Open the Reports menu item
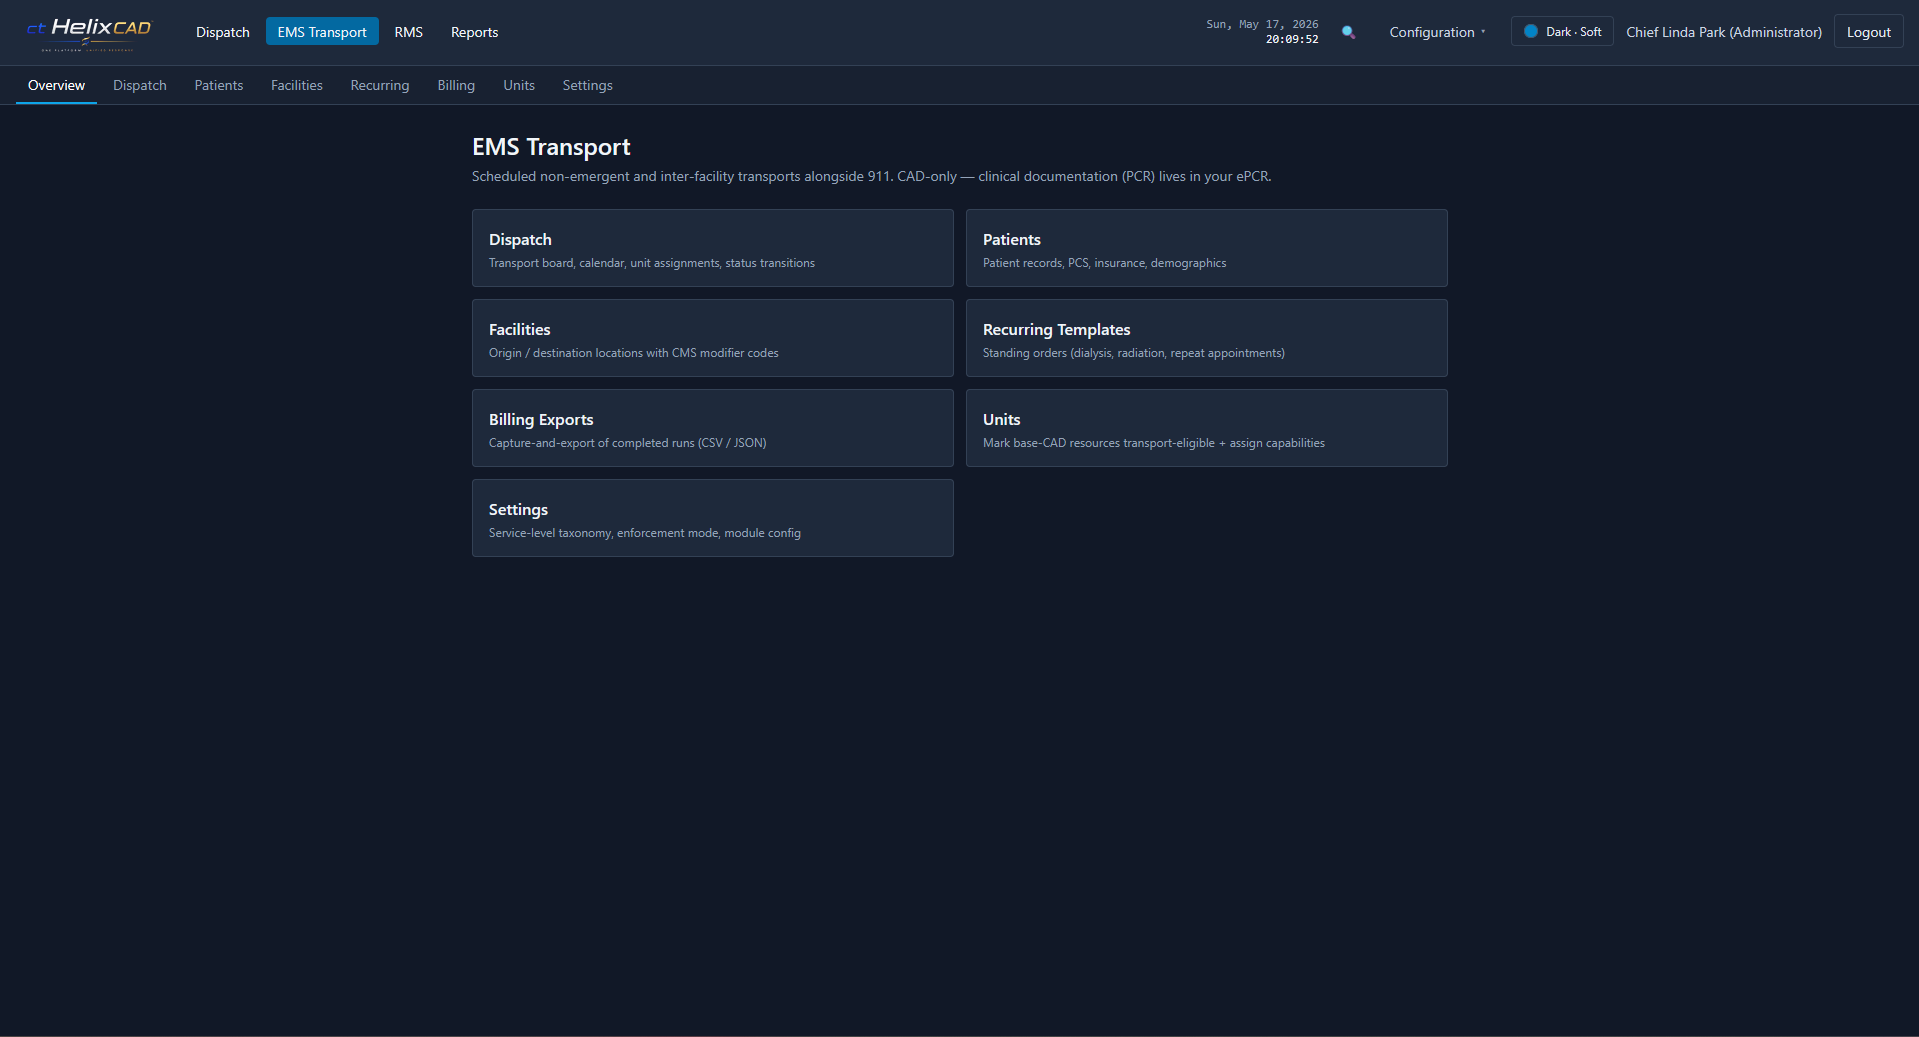The height and width of the screenshot is (1037, 1919). pyautogui.click(x=474, y=32)
